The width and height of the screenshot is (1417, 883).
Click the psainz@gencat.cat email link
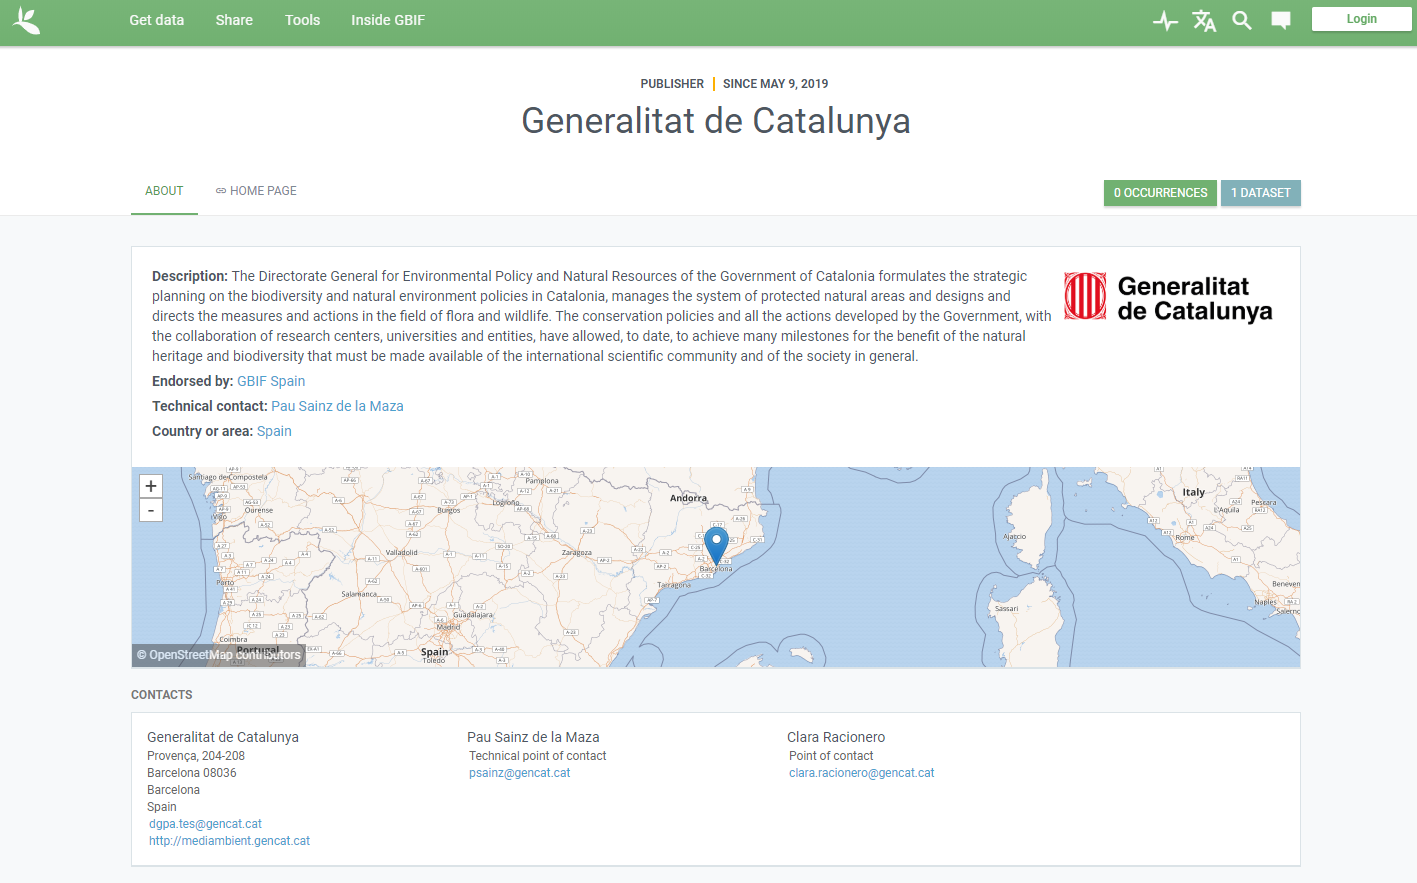519,773
